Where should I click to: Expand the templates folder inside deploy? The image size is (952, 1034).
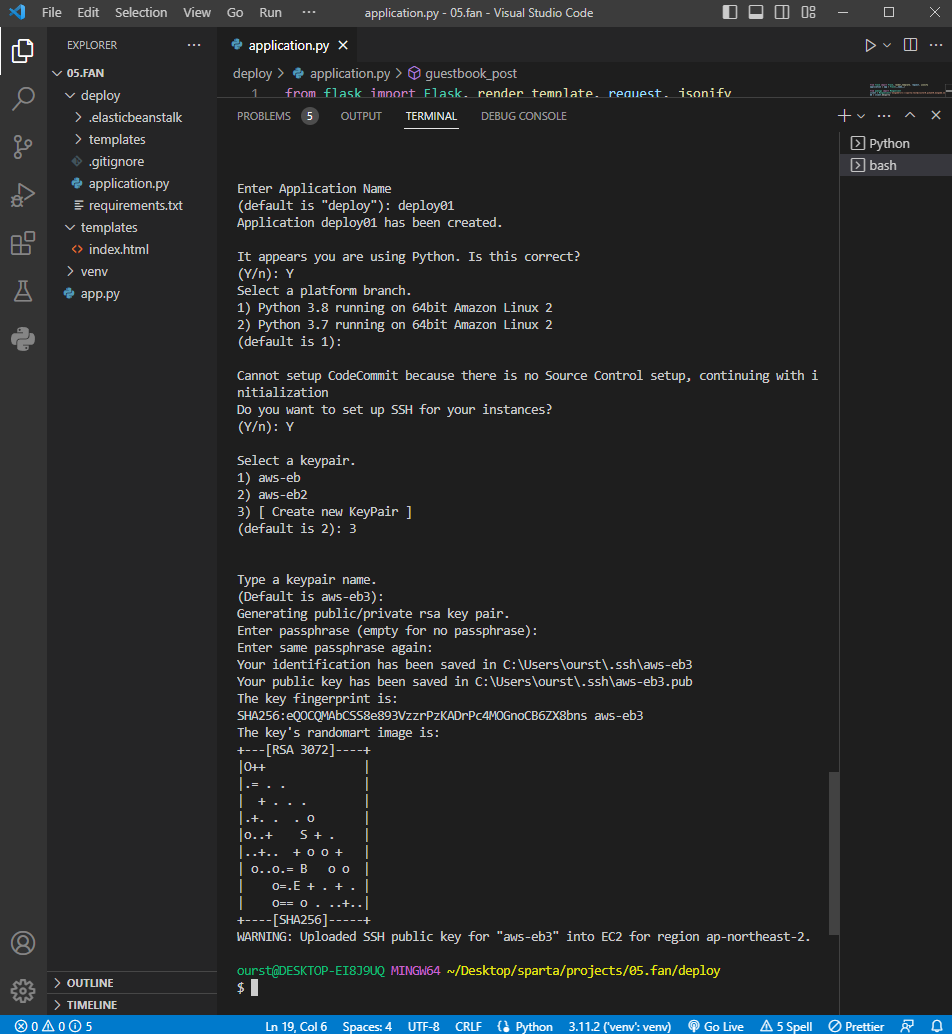[x=132, y=139]
